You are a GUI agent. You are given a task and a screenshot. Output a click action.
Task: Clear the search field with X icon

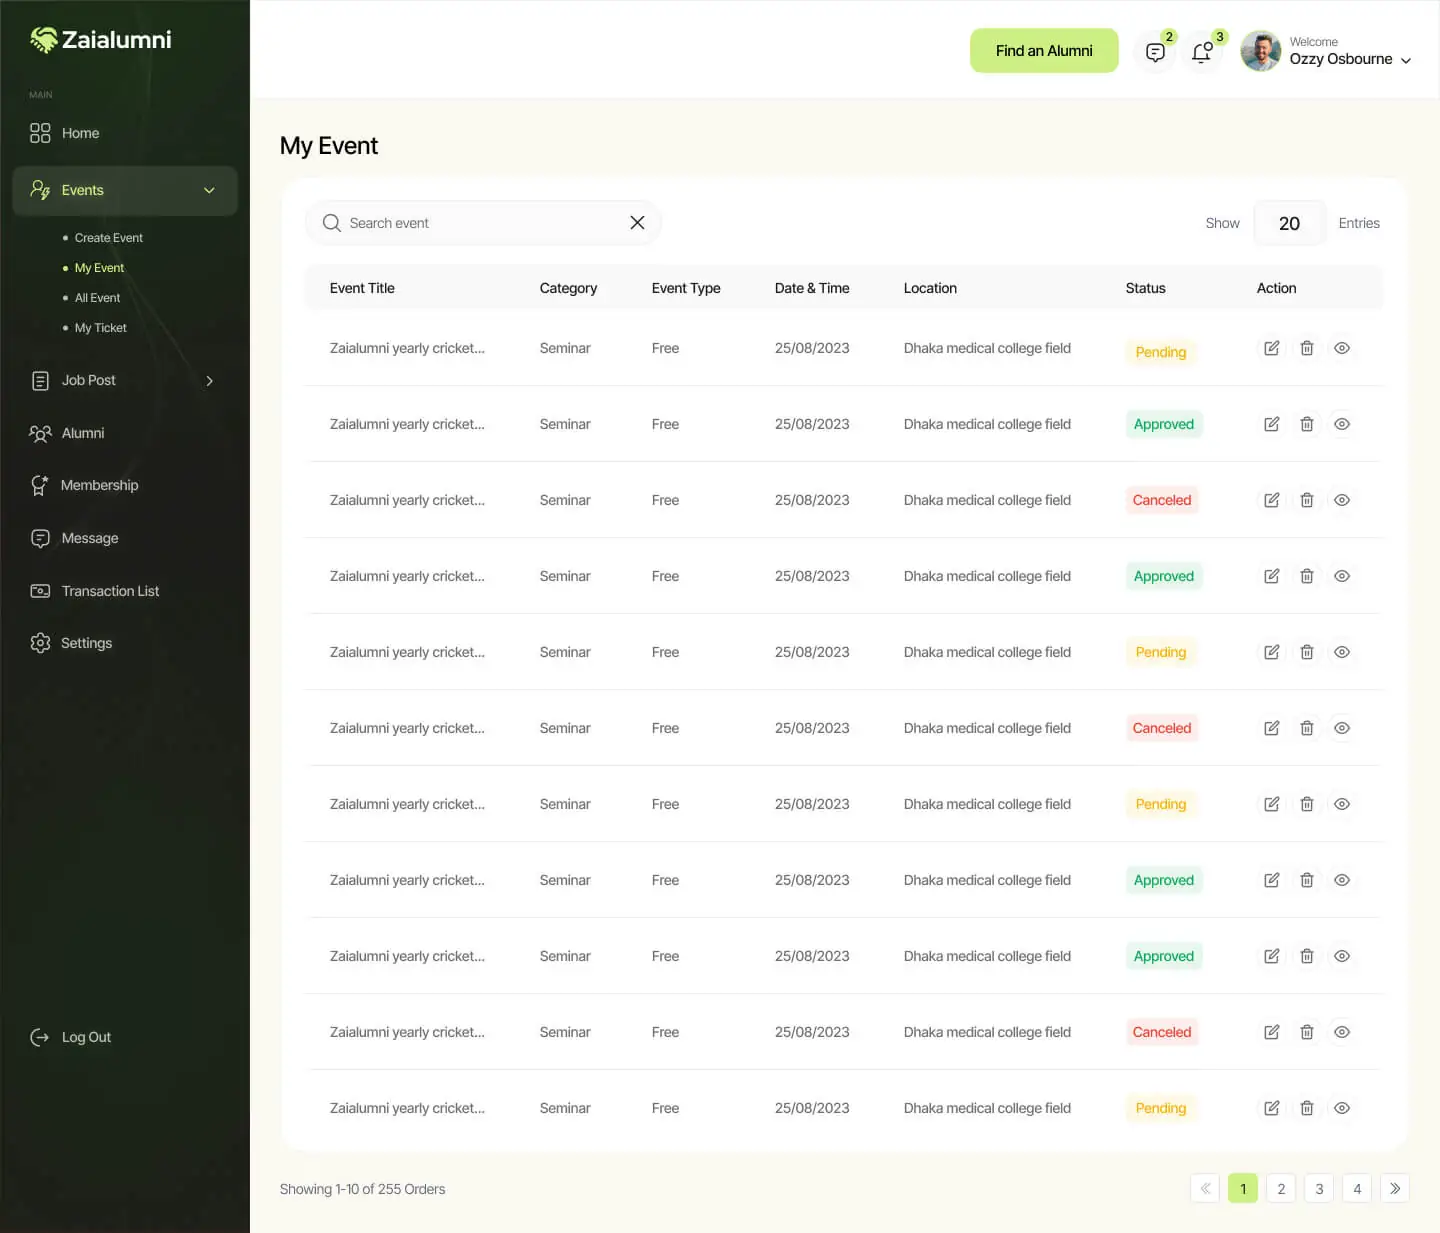pos(637,223)
